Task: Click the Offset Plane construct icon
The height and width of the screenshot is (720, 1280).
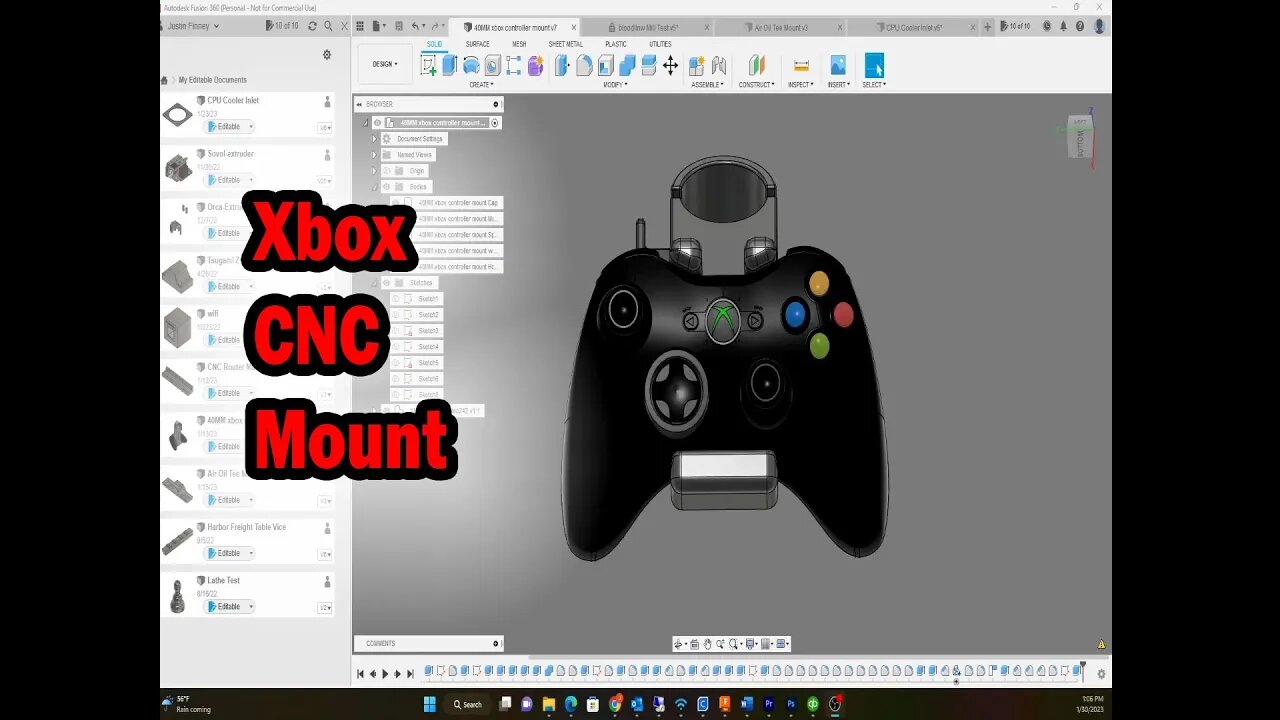Action: [757, 66]
